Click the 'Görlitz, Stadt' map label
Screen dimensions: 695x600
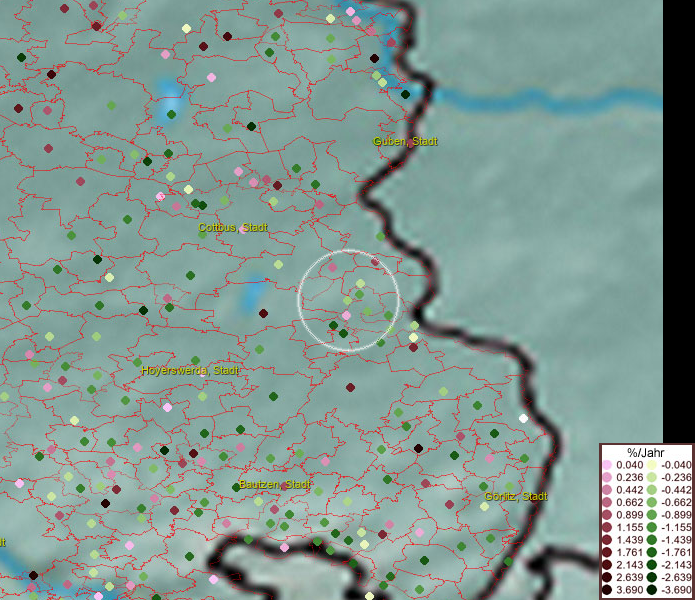515,496
